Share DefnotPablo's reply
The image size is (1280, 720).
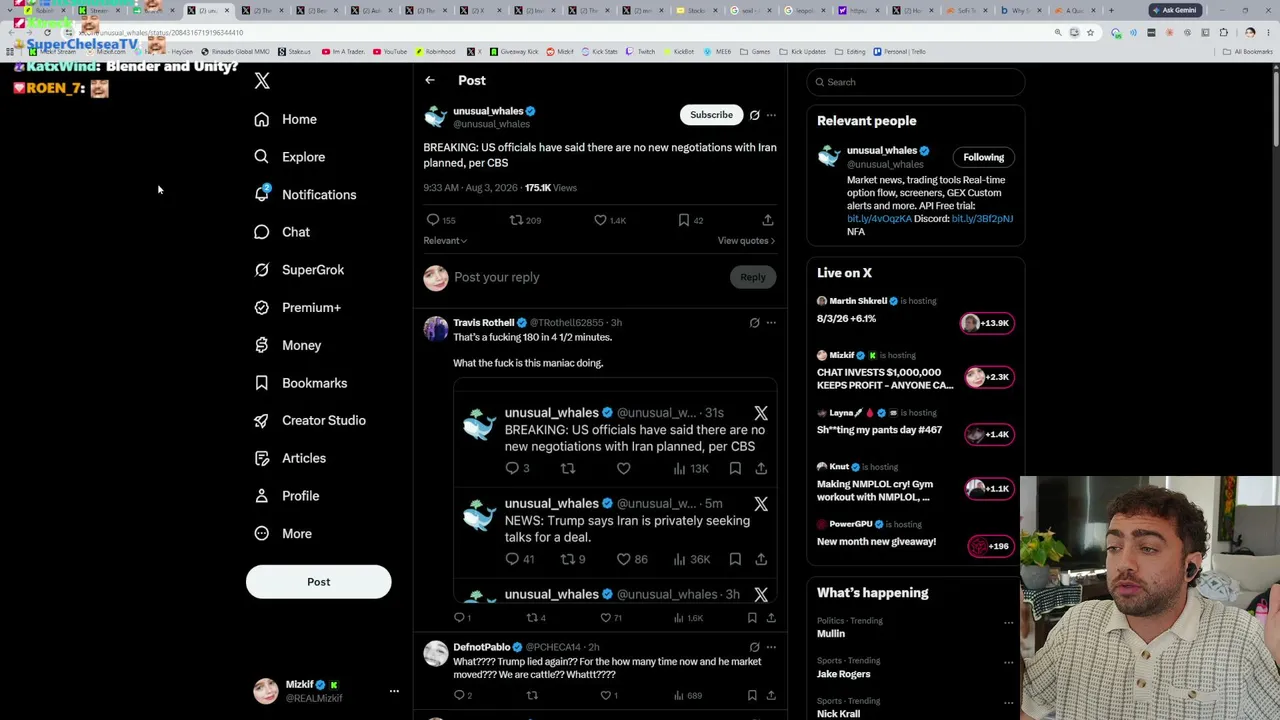pyautogui.click(x=771, y=695)
